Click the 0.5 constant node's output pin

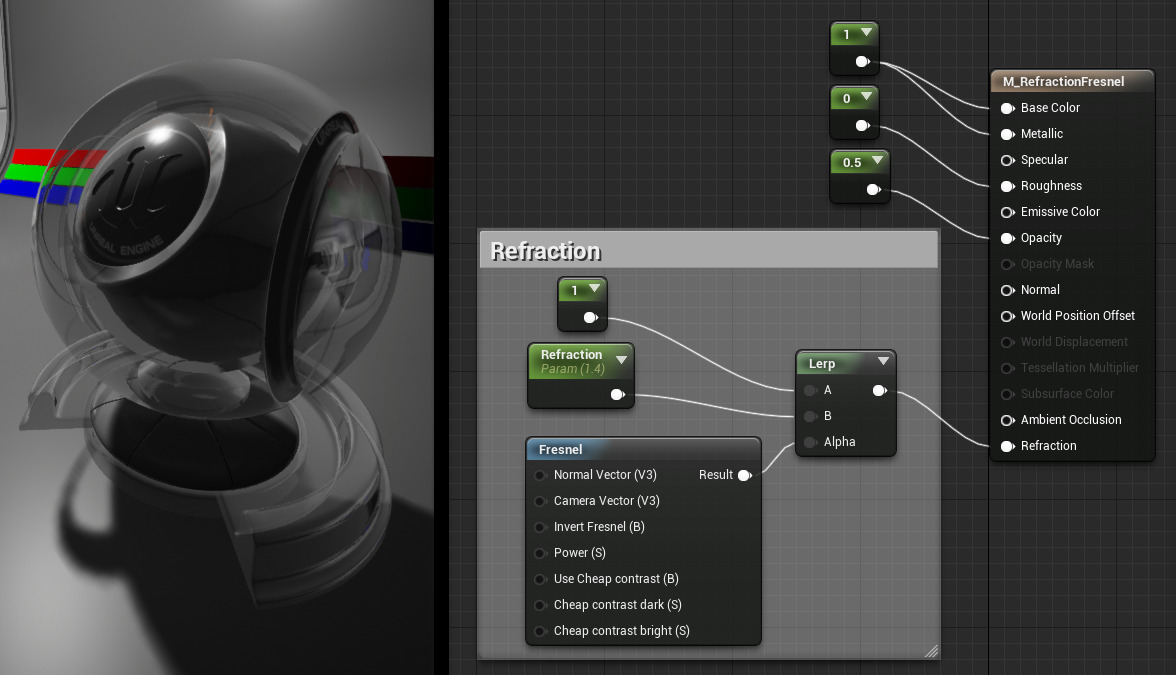(x=872, y=189)
